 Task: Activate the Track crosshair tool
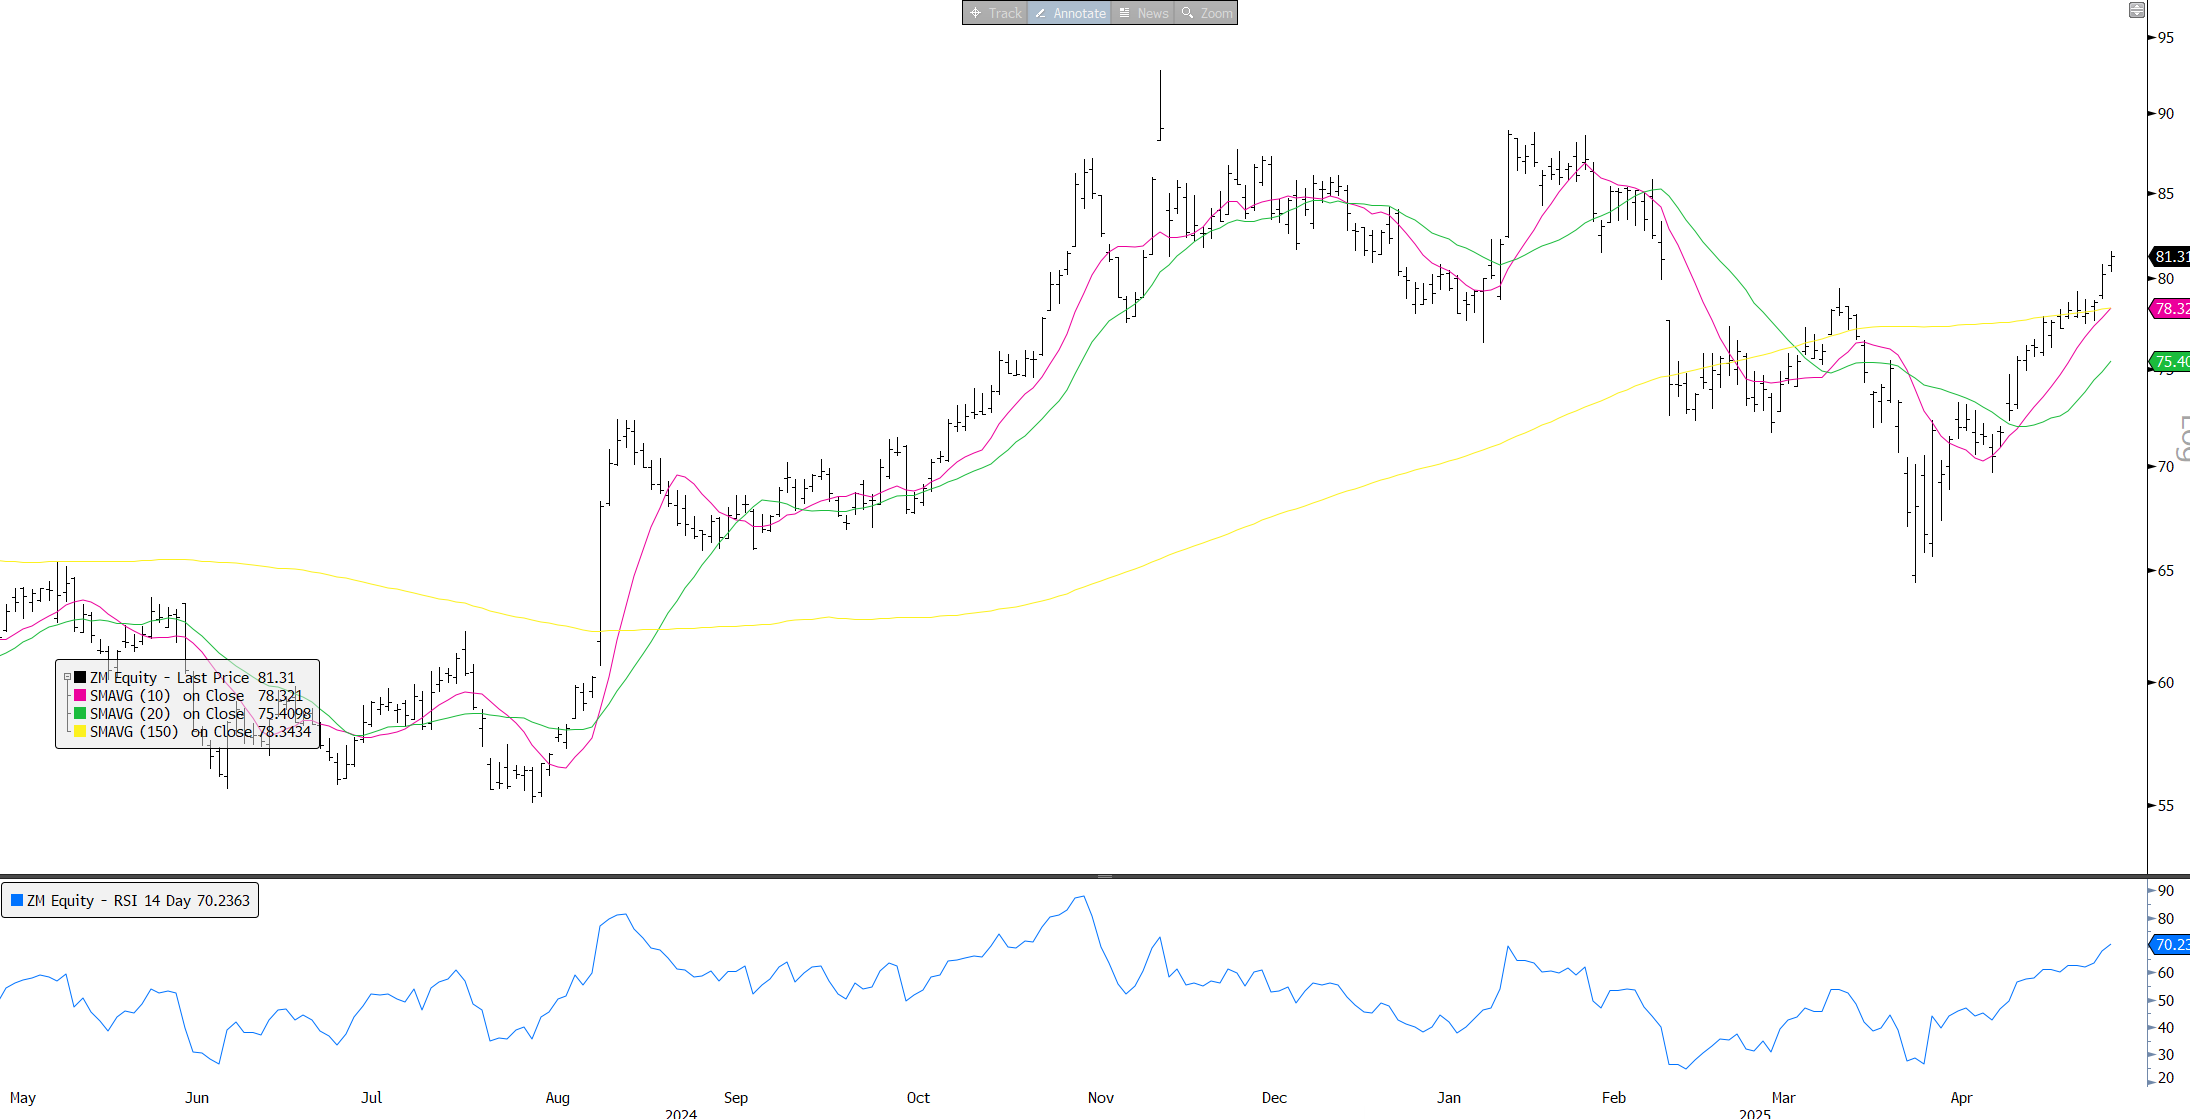point(995,13)
